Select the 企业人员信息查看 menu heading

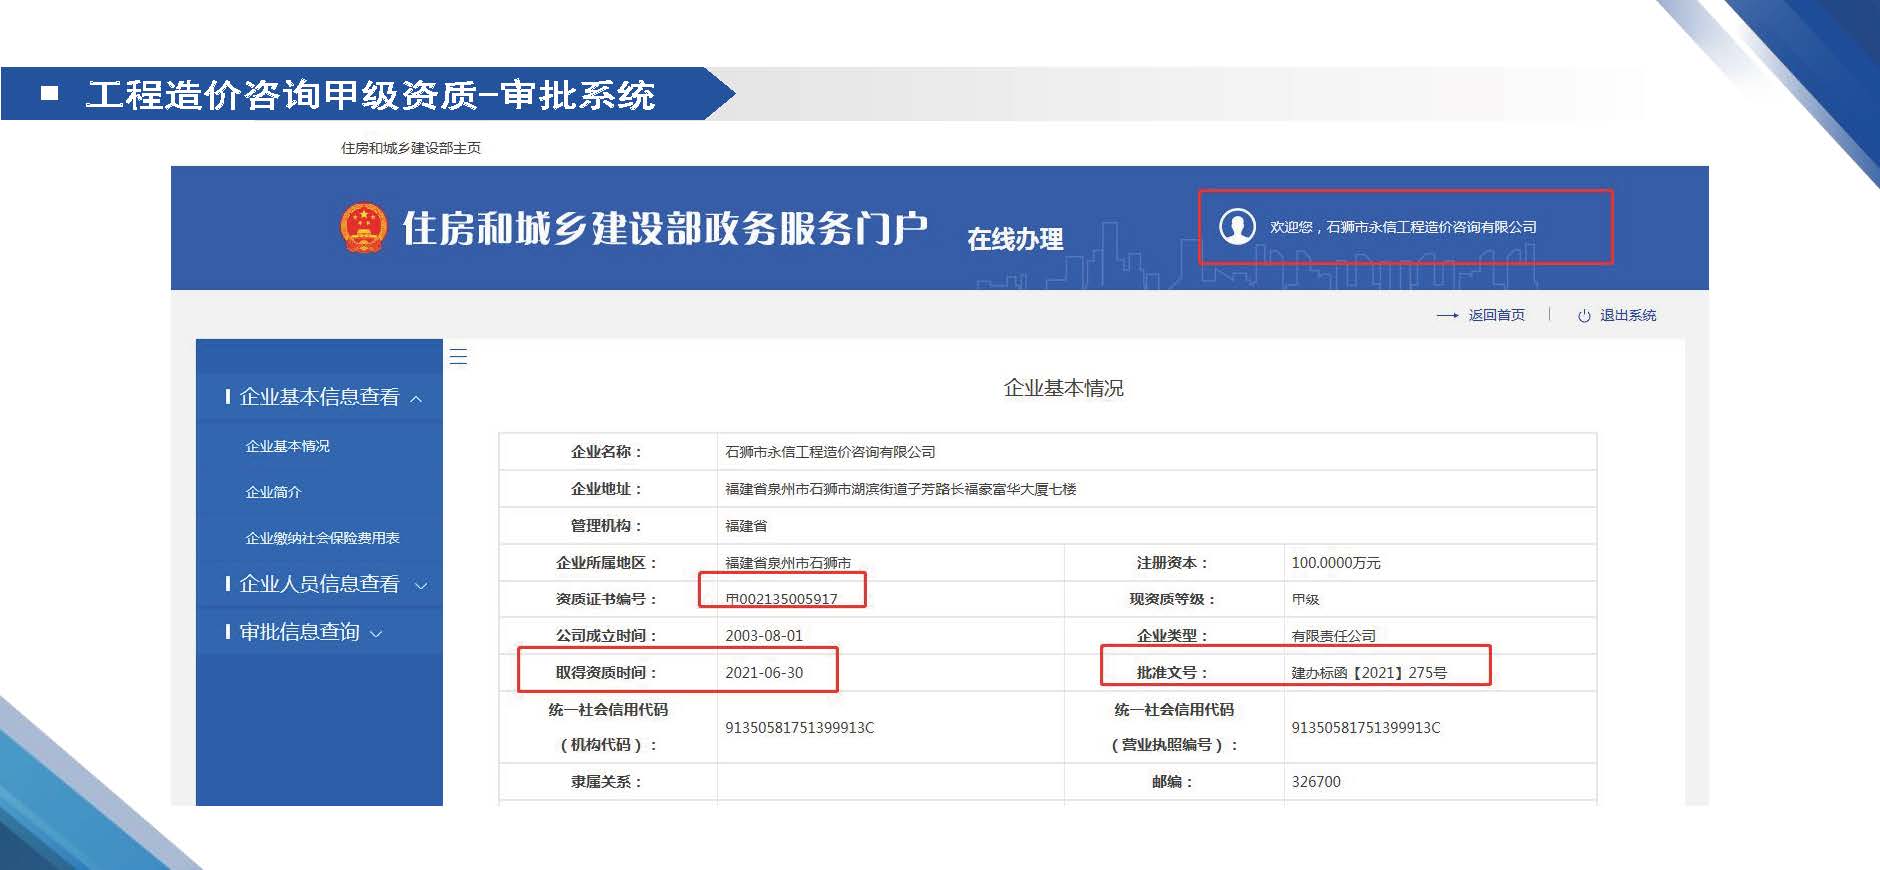coord(319,584)
